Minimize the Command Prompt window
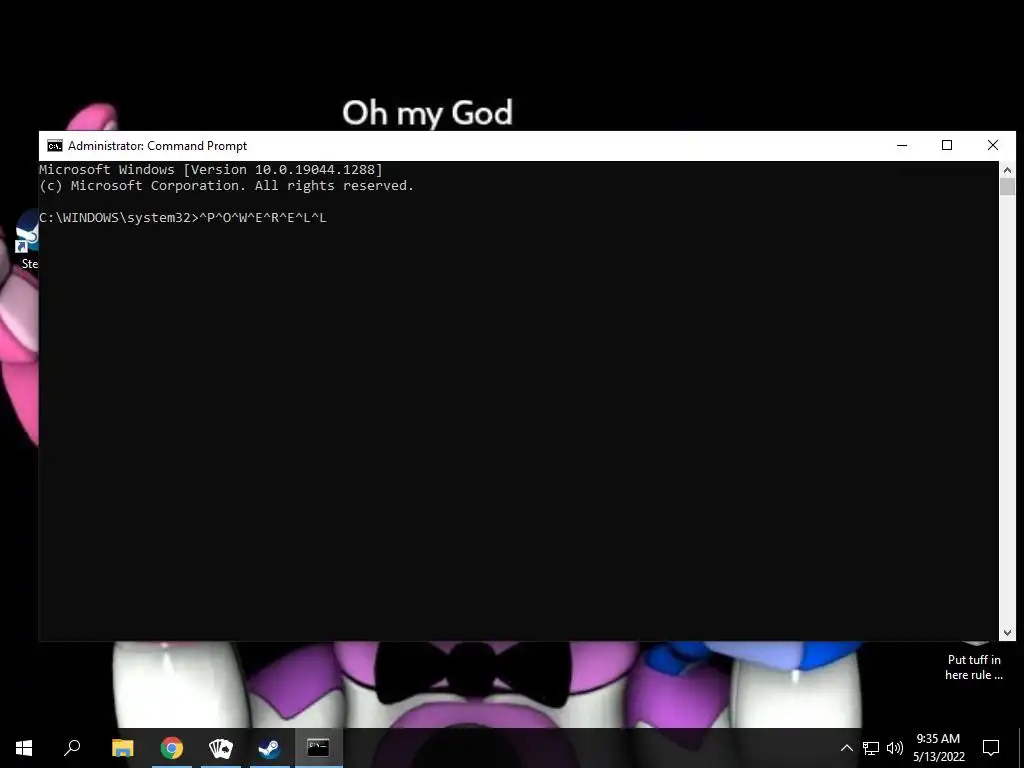The image size is (1024, 768). 902,146
